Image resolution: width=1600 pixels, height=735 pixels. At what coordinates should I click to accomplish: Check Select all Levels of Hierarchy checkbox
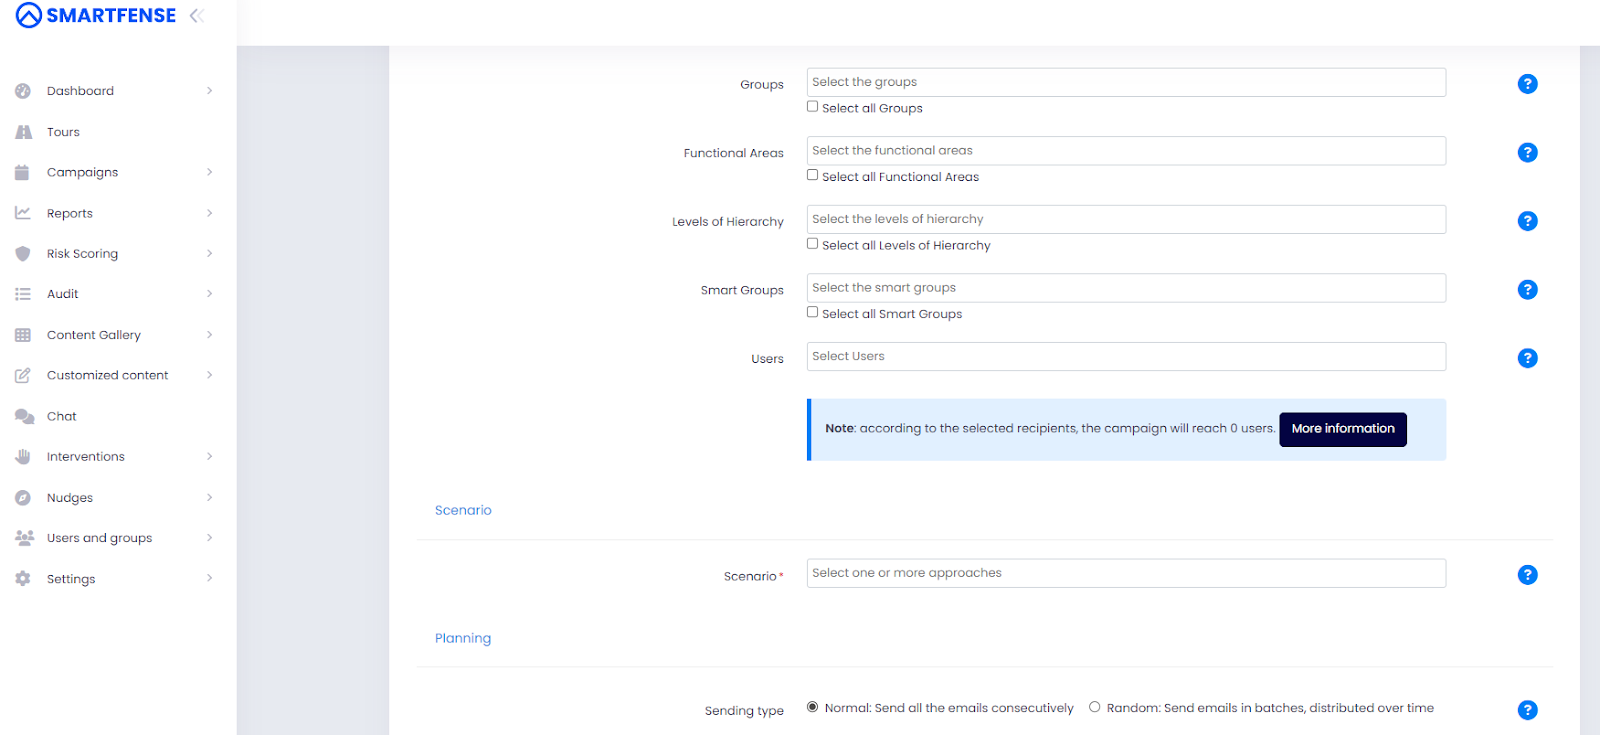tap(812, 243)
